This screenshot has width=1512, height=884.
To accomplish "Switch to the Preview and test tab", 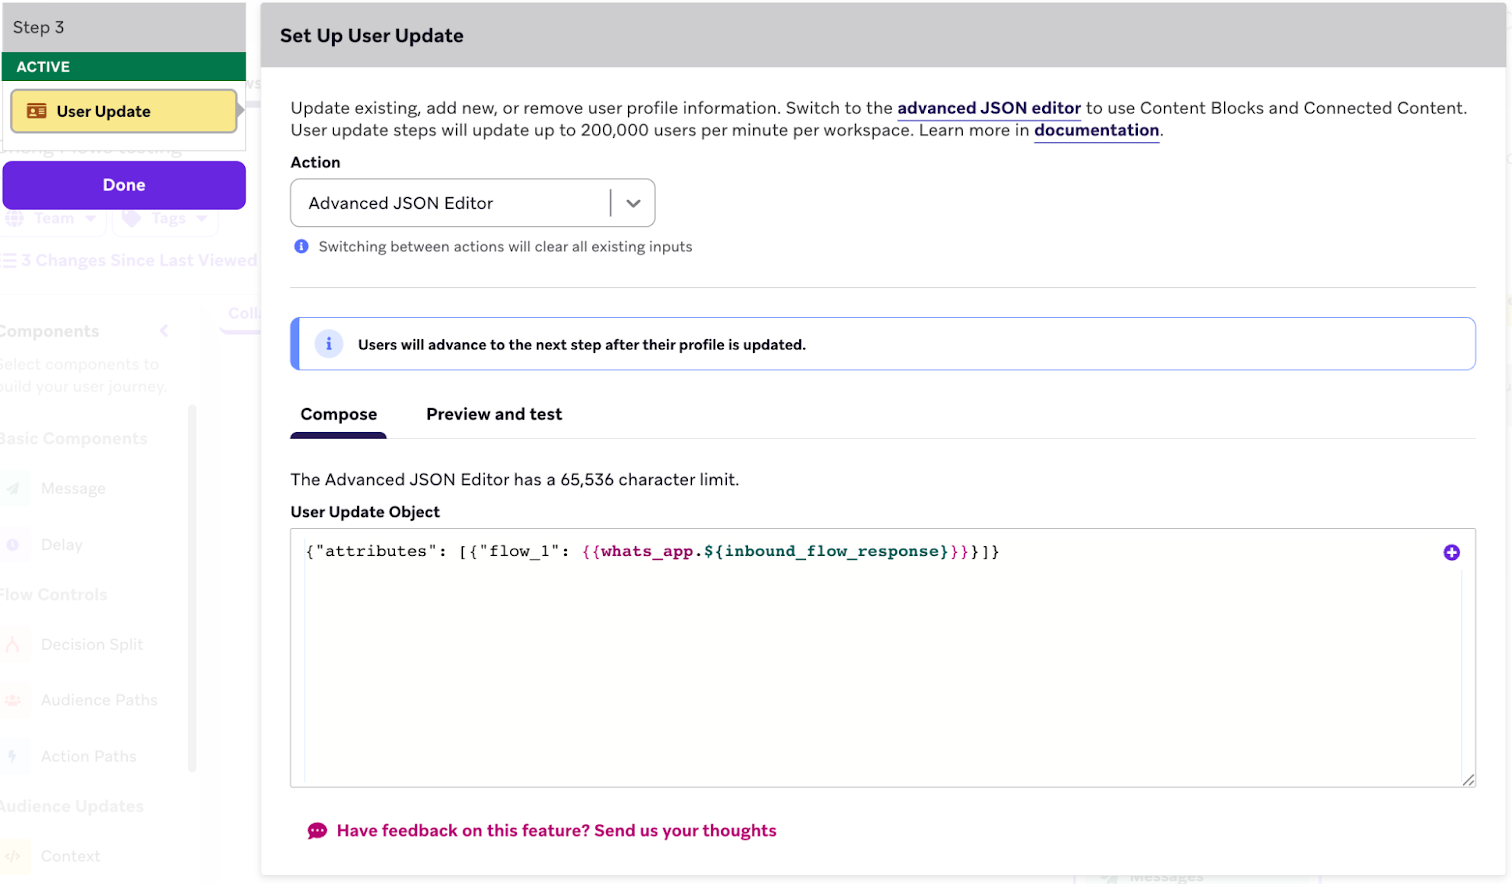I will tap(494, 414).
